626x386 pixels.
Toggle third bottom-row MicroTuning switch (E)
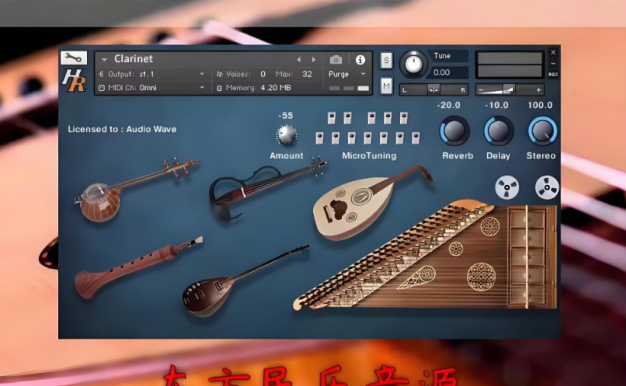[x=351, y=138]
